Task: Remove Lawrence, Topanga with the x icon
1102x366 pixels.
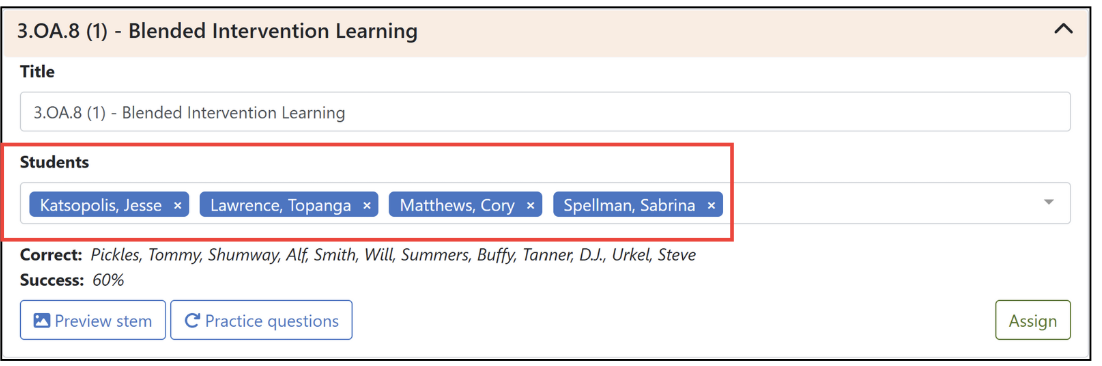Action: point(366,206)
